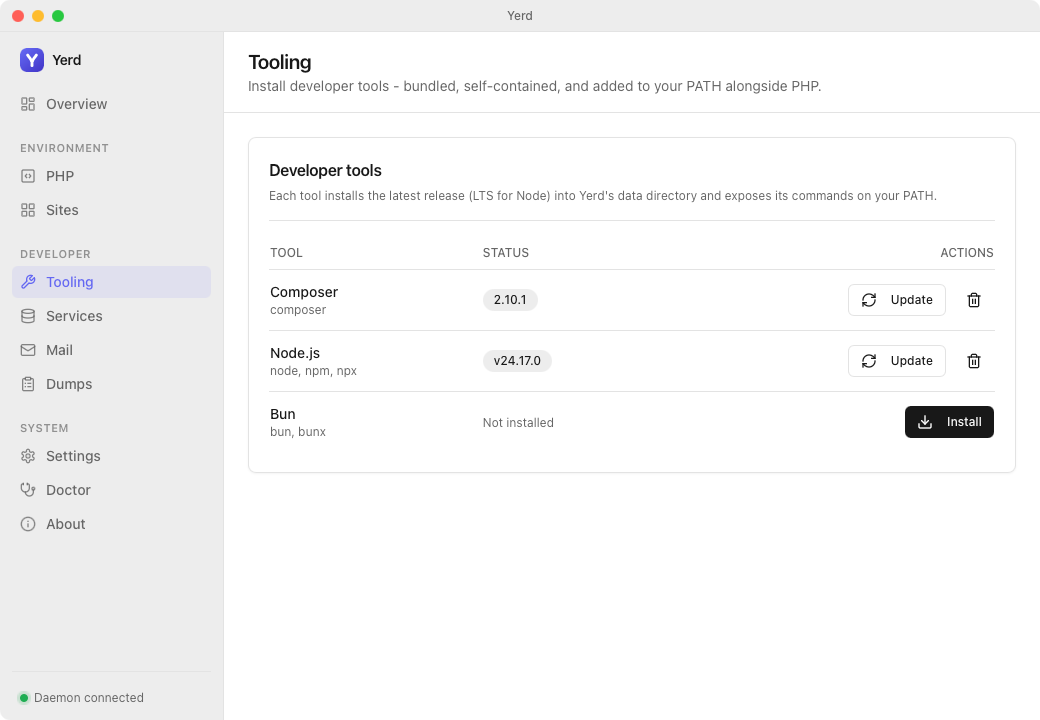
Task: Open the Overview page
Action: click(111, 104)
